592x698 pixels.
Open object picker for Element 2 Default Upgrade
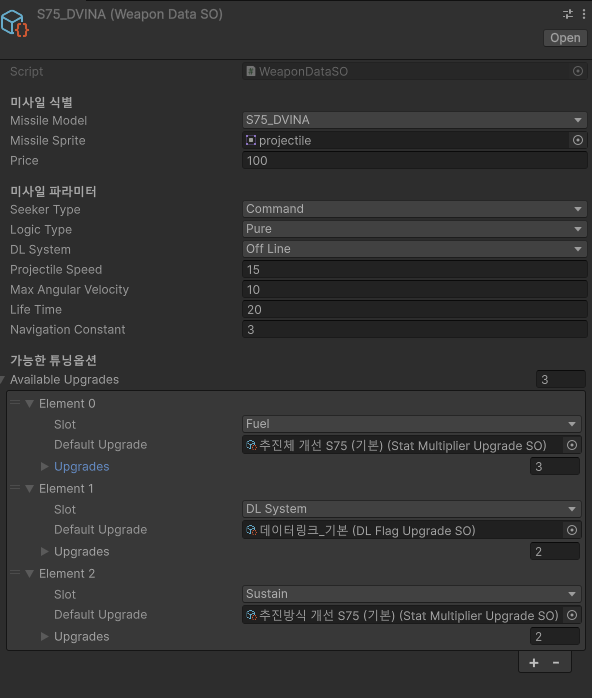coord(572,615)
